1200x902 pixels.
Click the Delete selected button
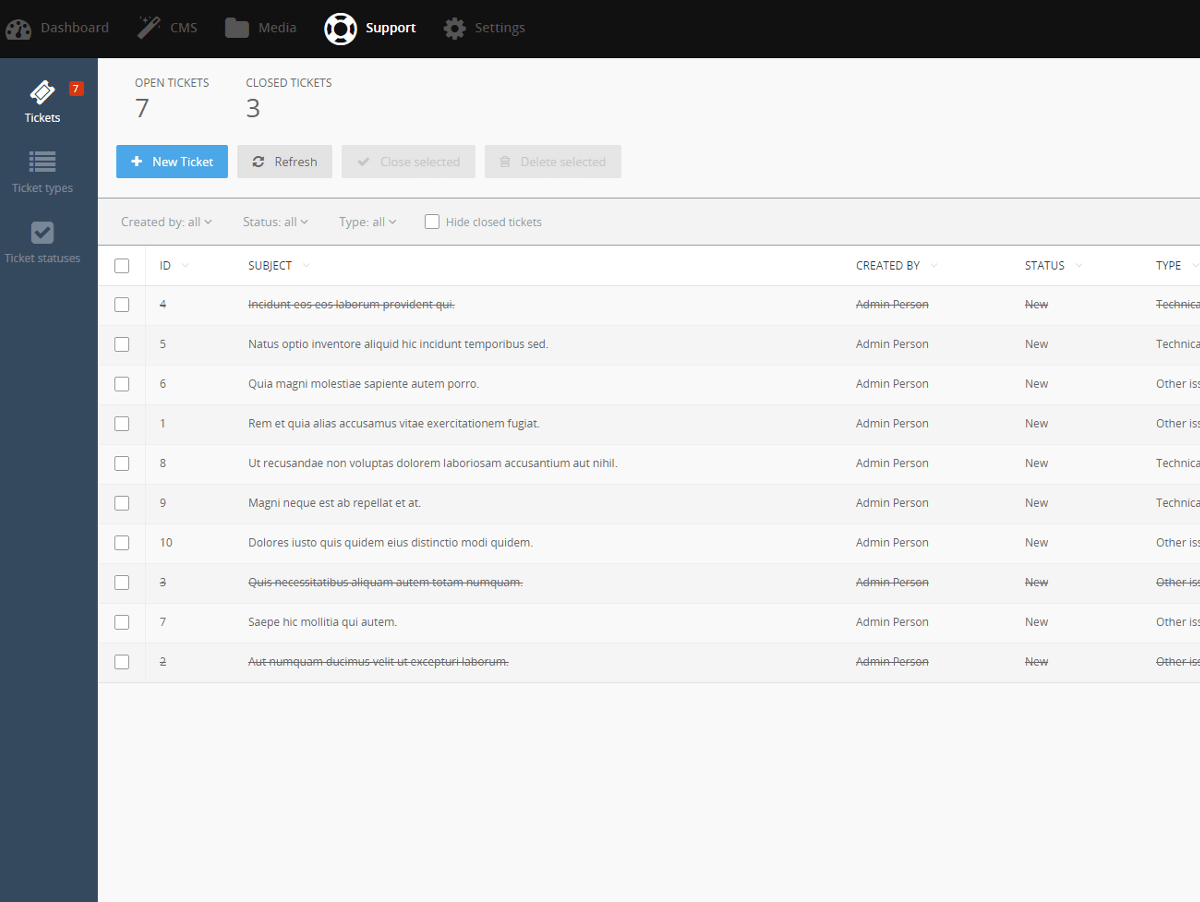[553, 162]
